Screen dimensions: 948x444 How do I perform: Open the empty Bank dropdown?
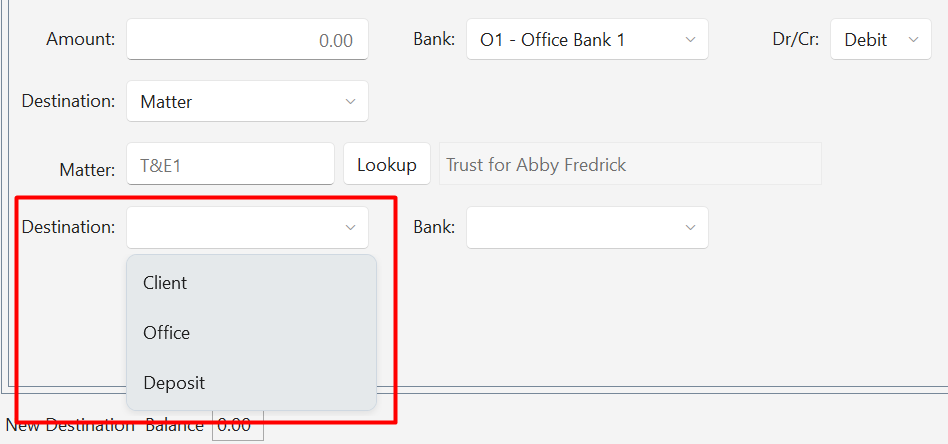(587, 228)
